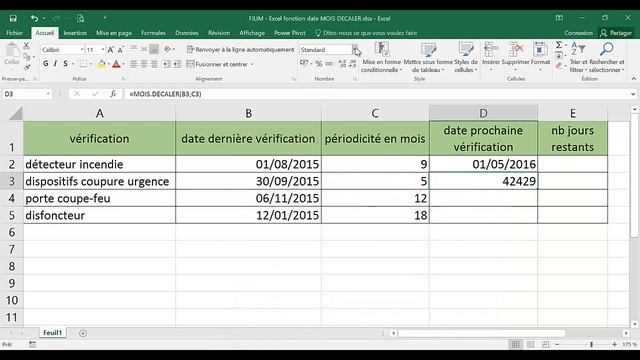Click the Save icon in quick access toolbar
The image size is (640, 360).
(13, 18)
